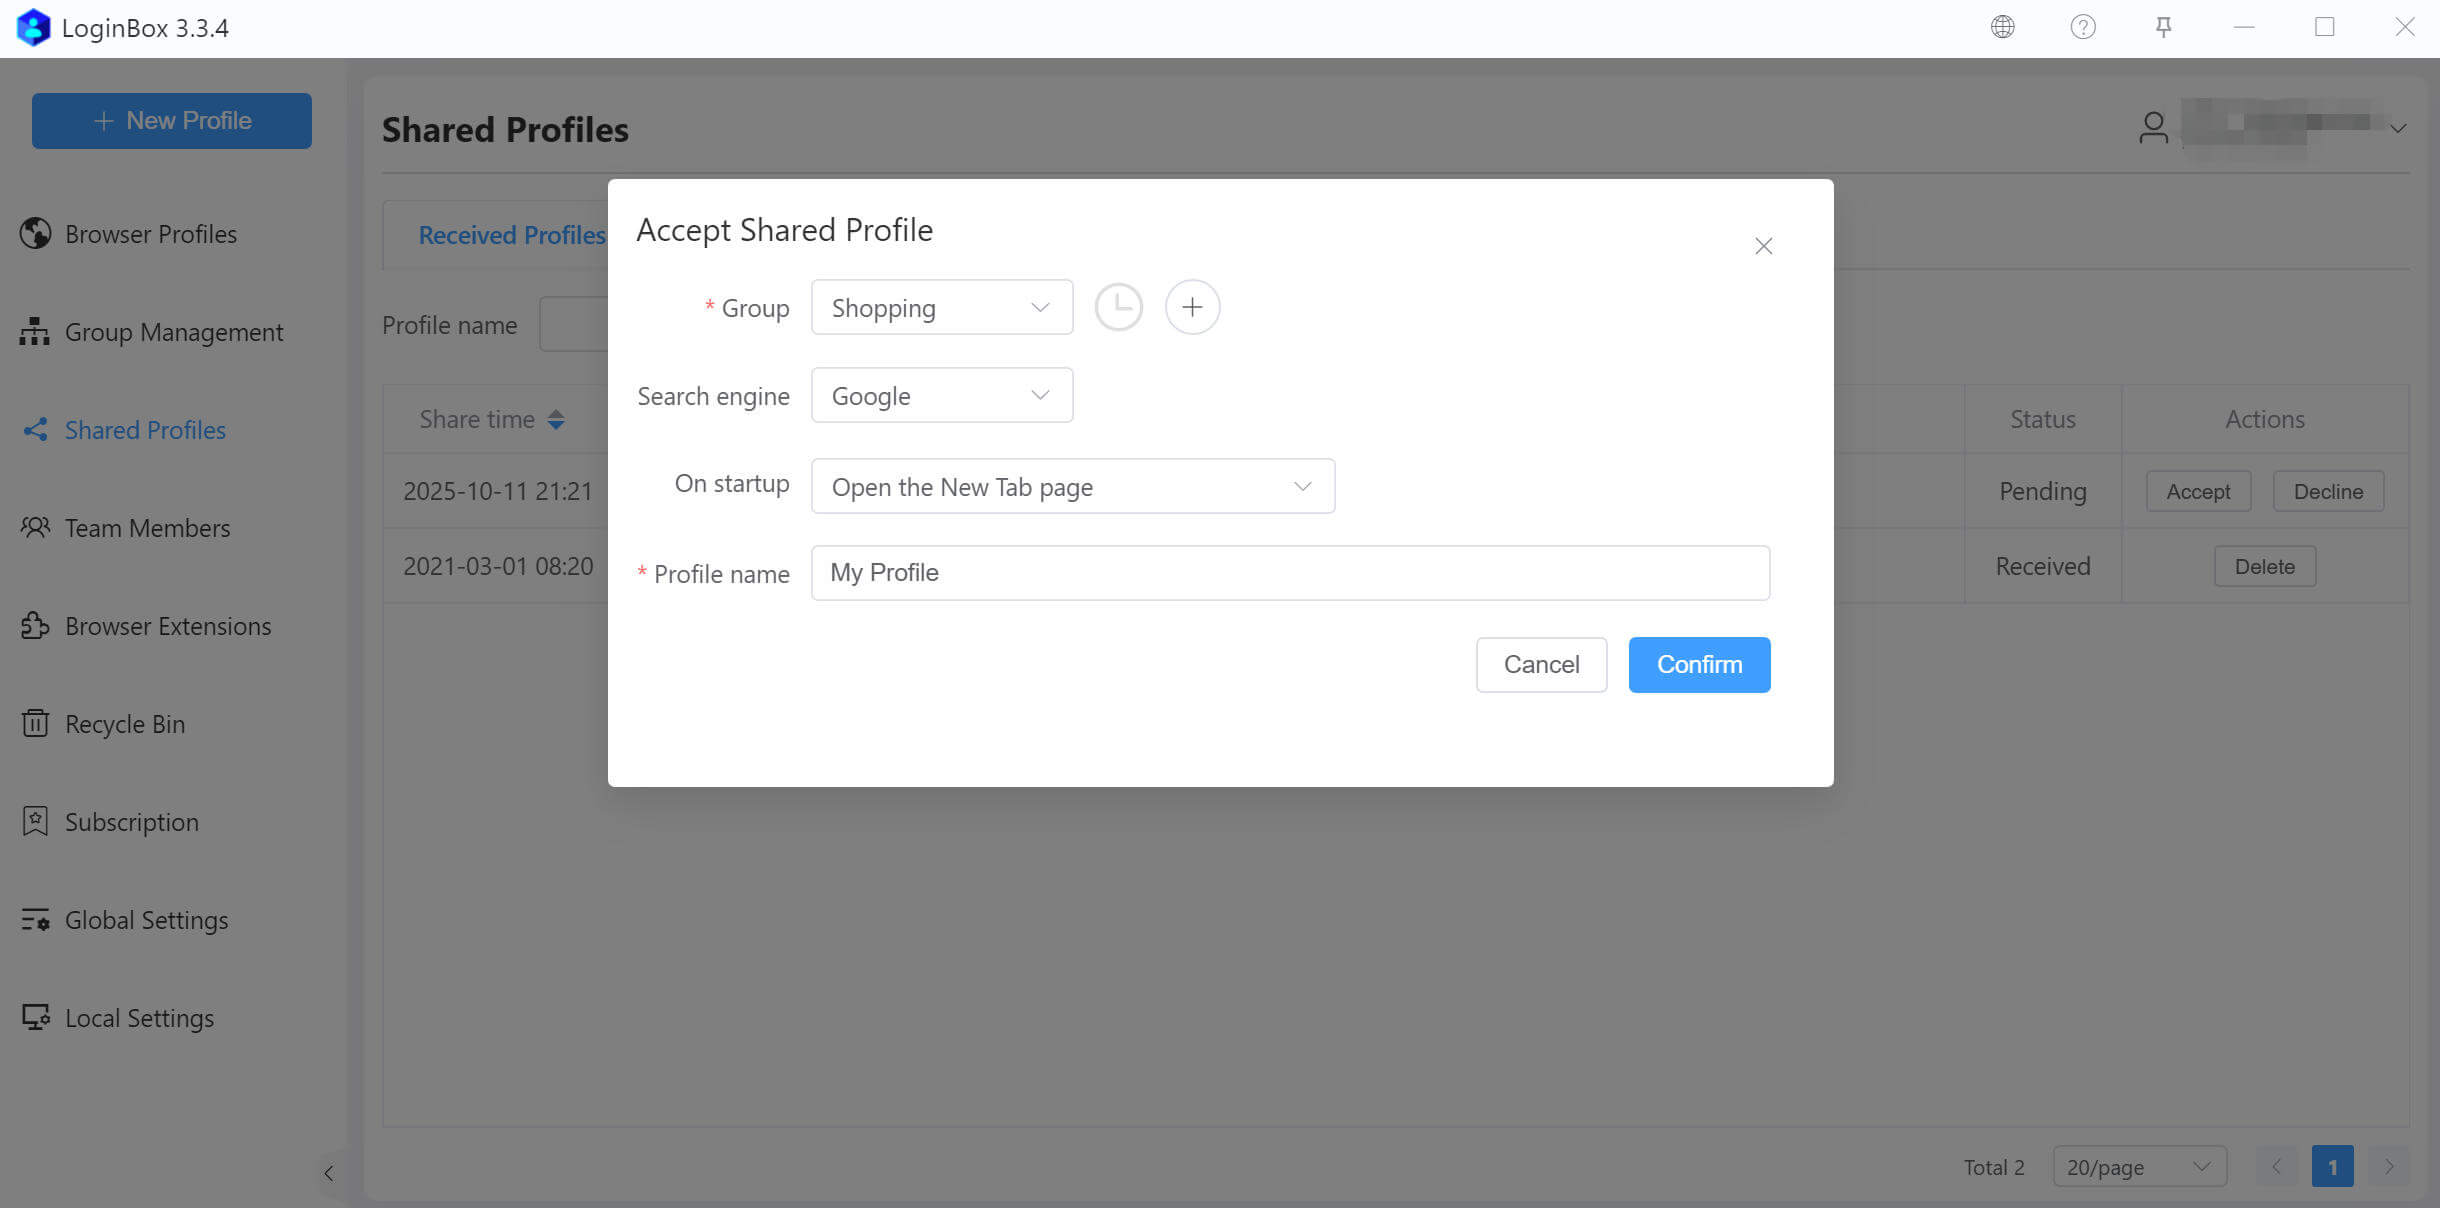This screenshot has width=2440, height=1208.
Task: Close the Accept Shared Profile dialog
Action: pyautogui.click(x=1763, y=246)
